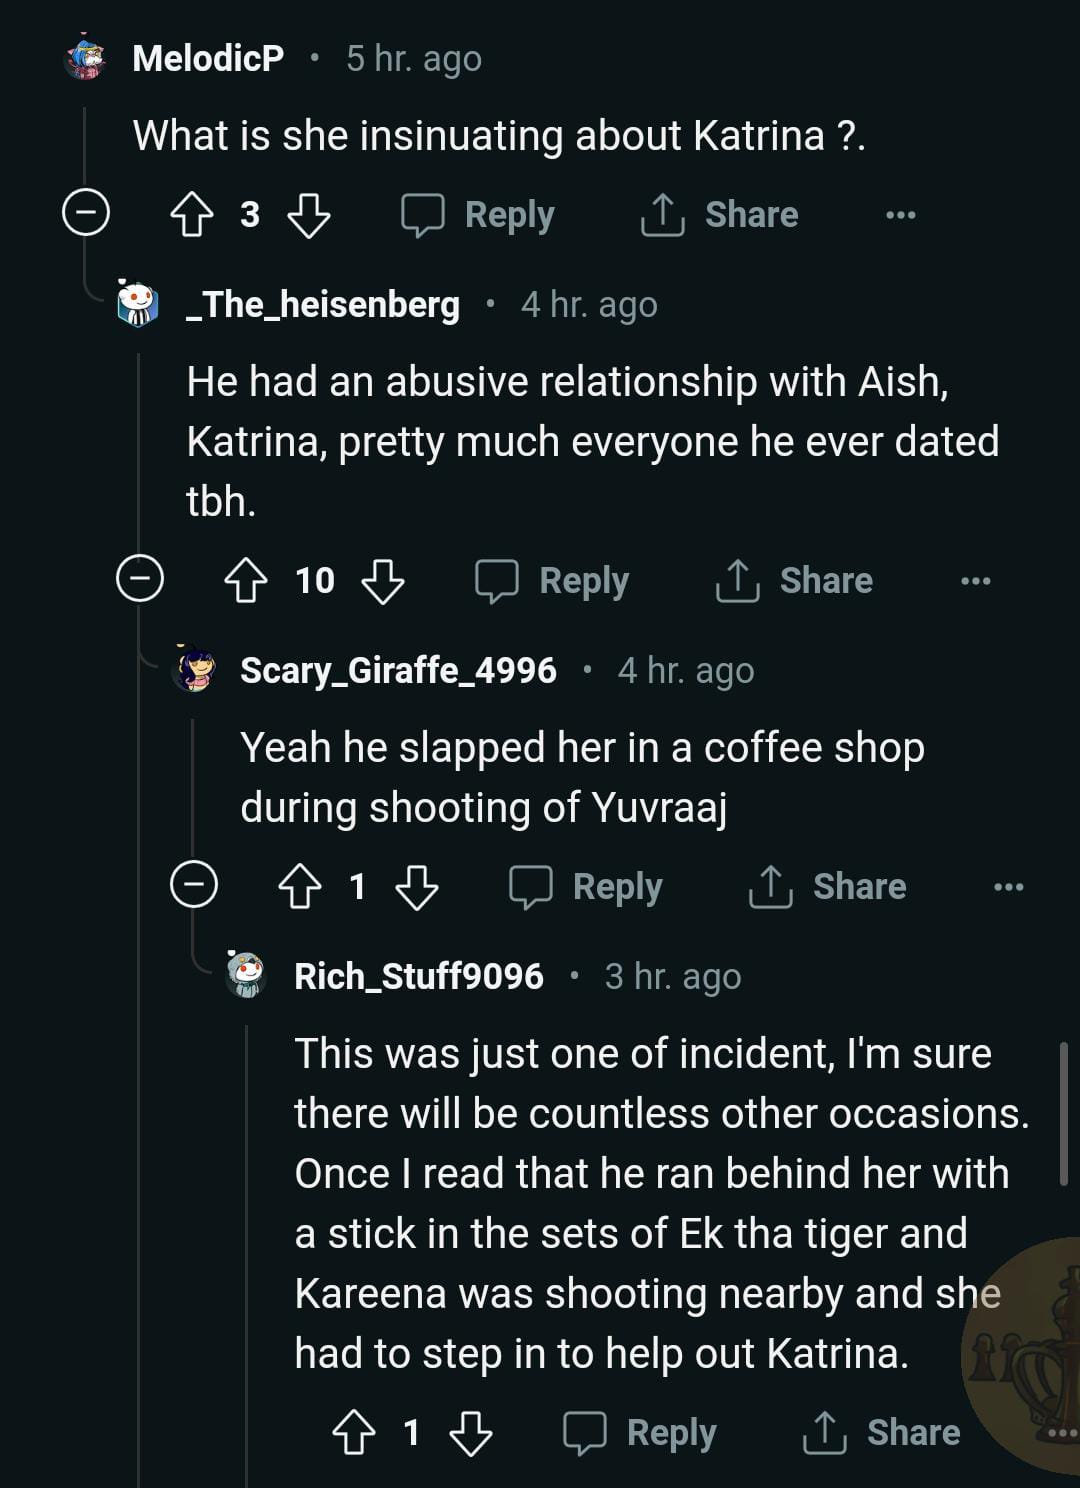Screen dimensions: 1080x1488
Task: Upvote Rich_Stuff9096's comment
Action: point(353,1433)
